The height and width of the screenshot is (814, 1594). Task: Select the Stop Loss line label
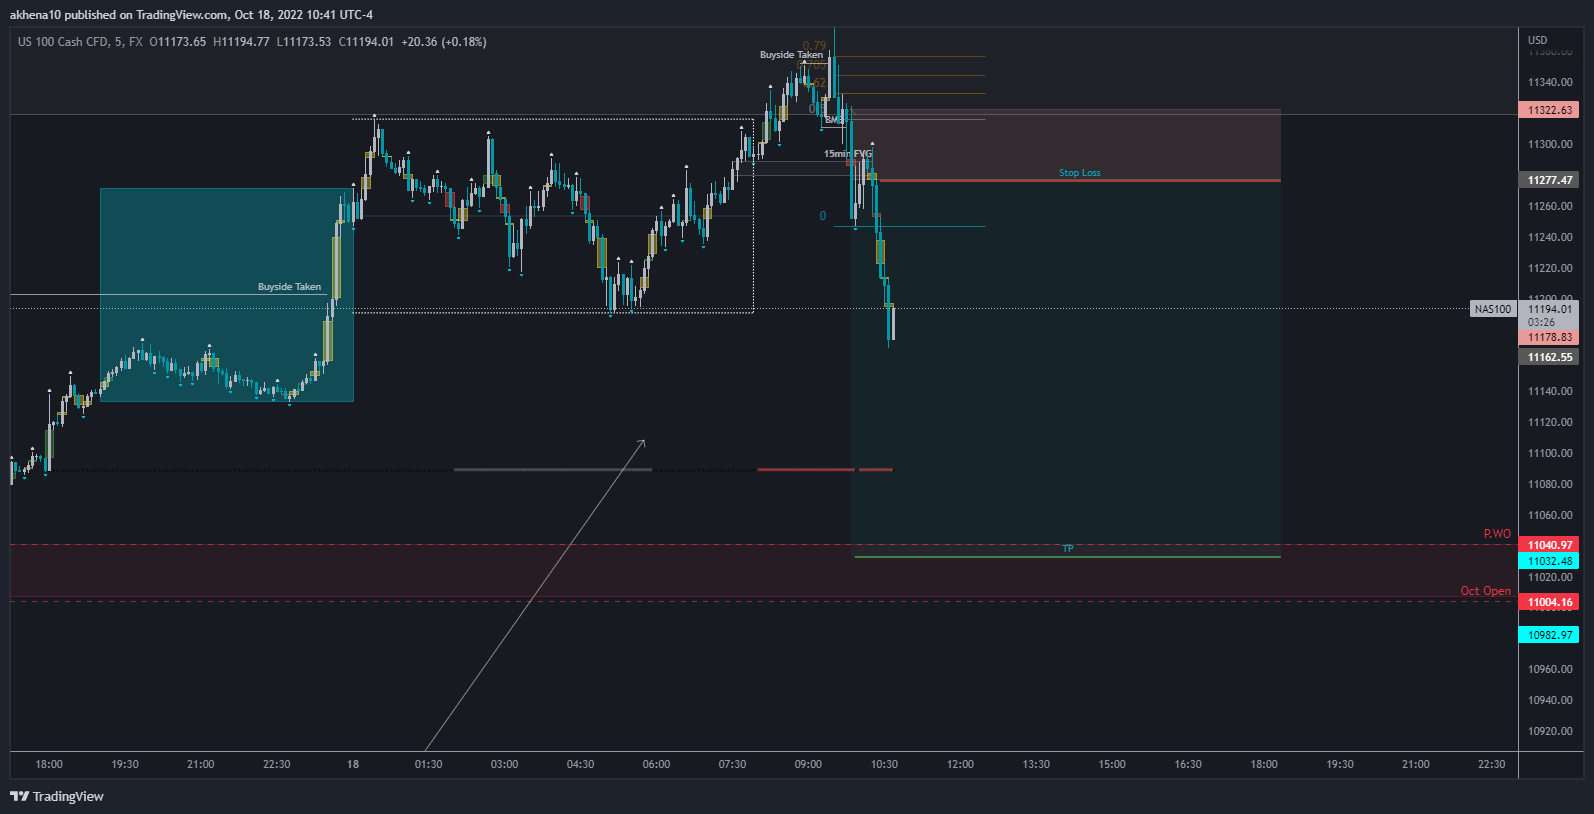pos(1079,173)
